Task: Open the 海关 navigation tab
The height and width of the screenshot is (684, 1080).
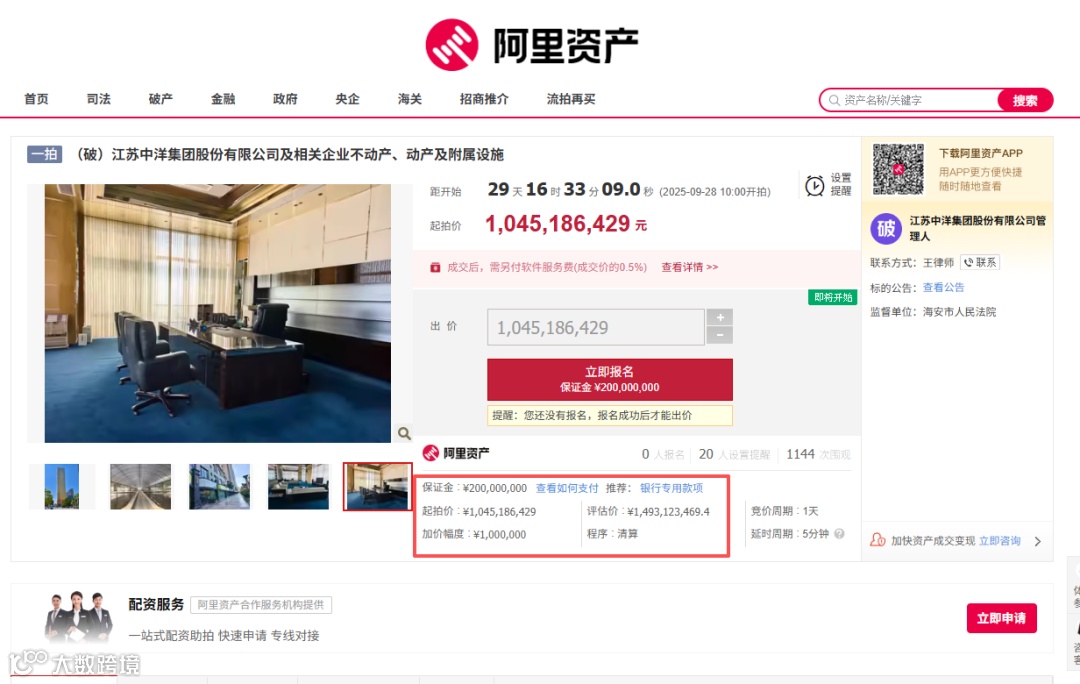Action: (410, 99)
